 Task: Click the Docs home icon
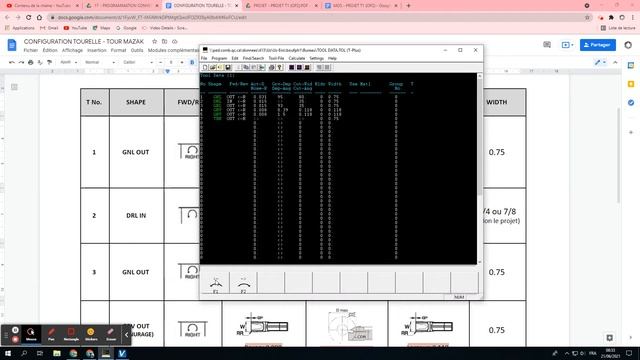coord(12,45)
